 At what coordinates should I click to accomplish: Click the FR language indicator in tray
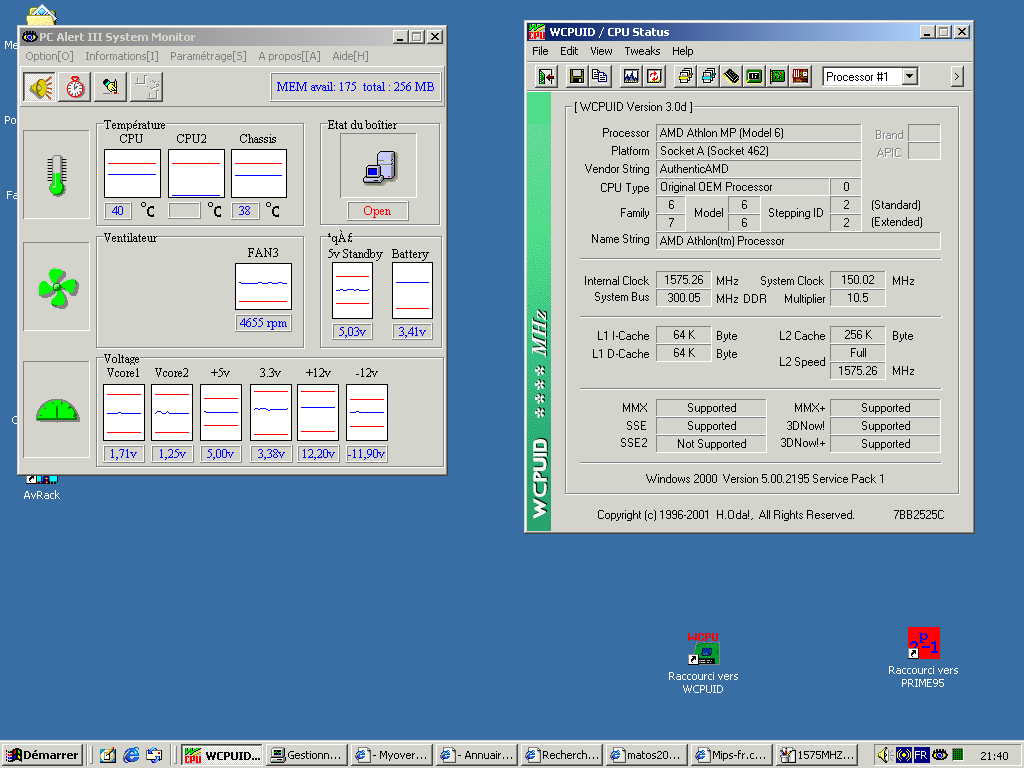[921, 755]
